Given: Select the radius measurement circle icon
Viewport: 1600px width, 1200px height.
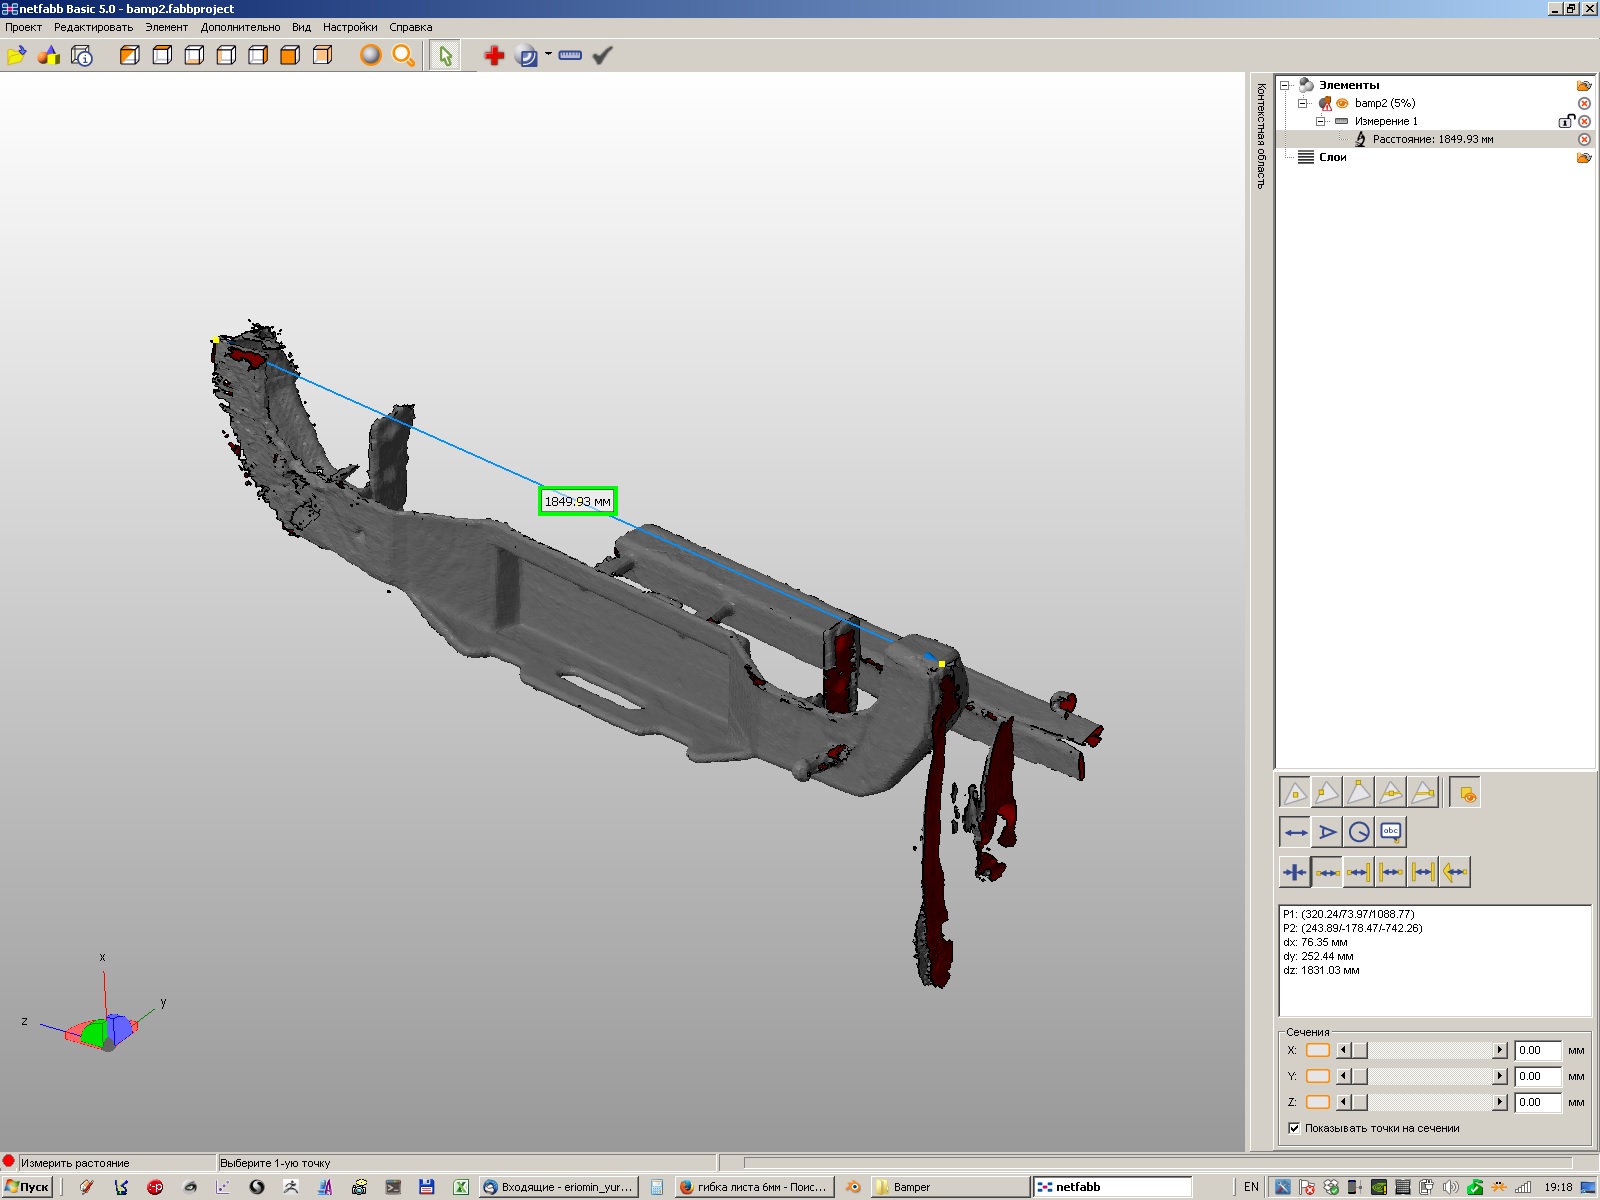Looking at the screenshot, I should click(x=1359, y=832).
